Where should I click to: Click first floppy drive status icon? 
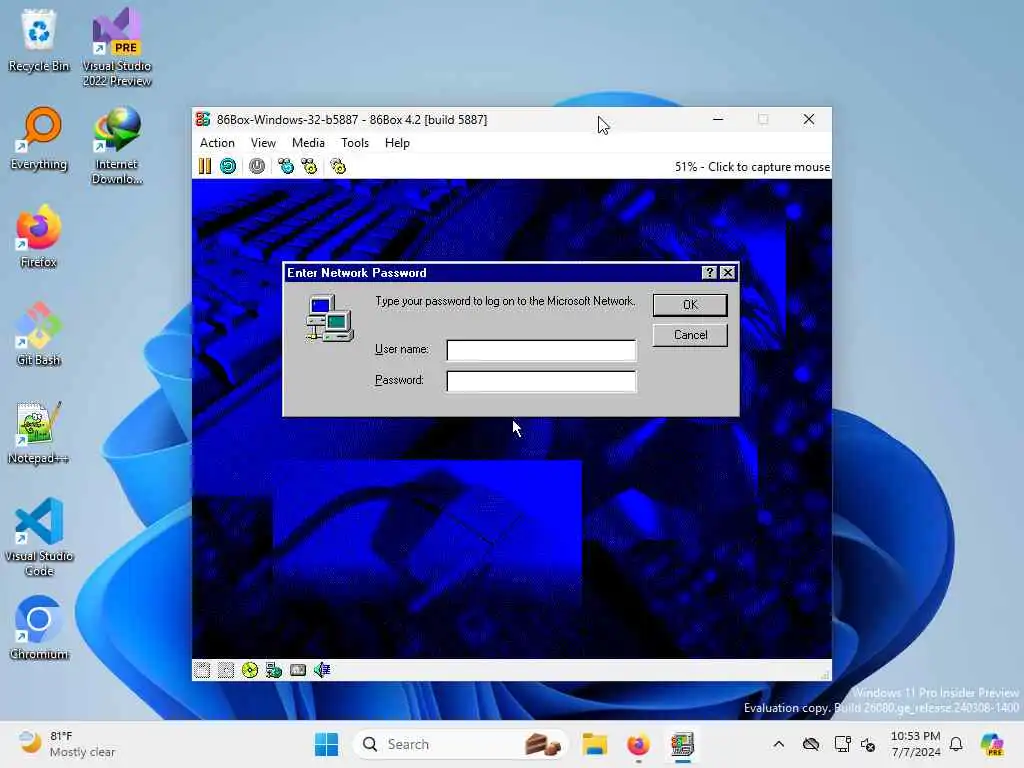(x=202, y=670)
